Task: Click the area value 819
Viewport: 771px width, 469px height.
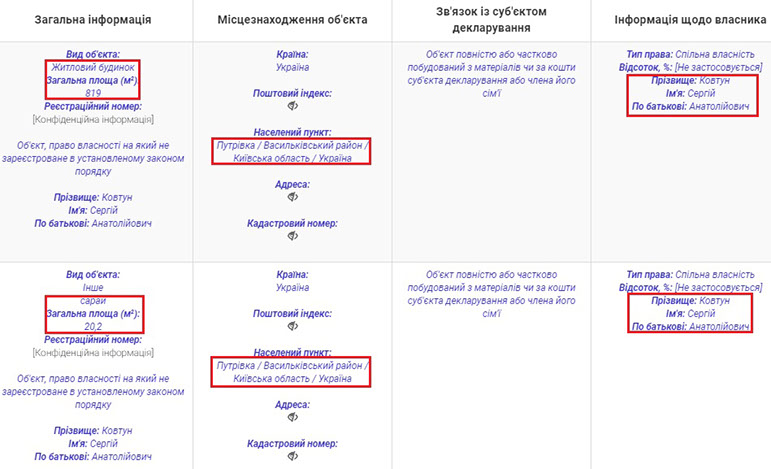Action: tap(93, 92)
